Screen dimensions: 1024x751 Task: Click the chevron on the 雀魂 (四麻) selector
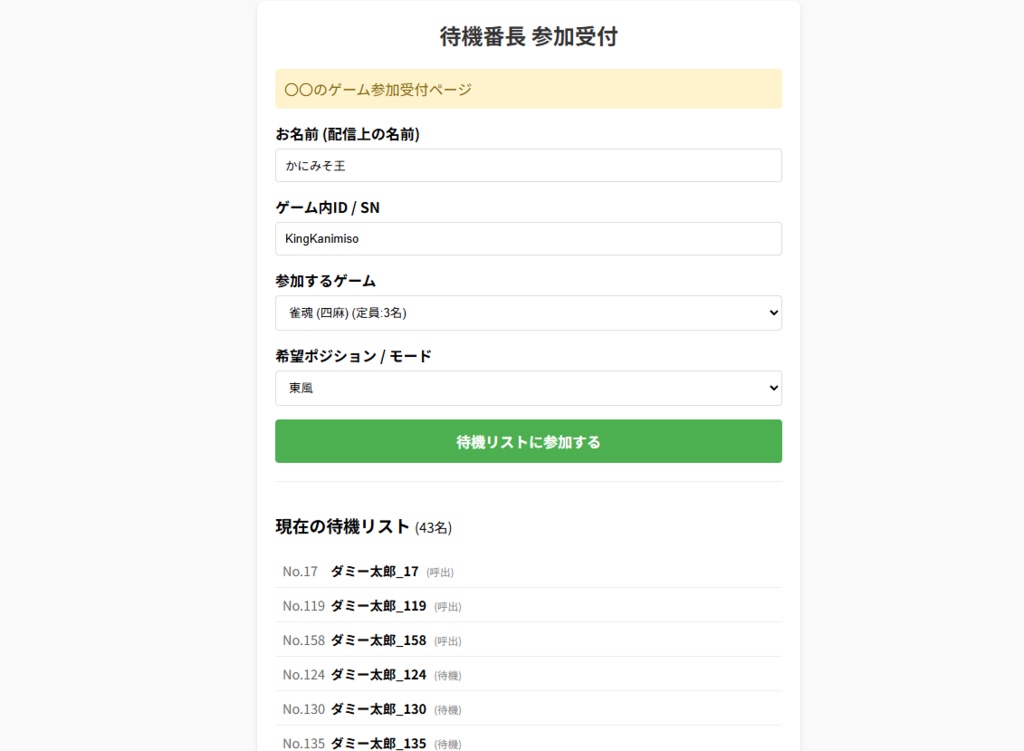772,312
